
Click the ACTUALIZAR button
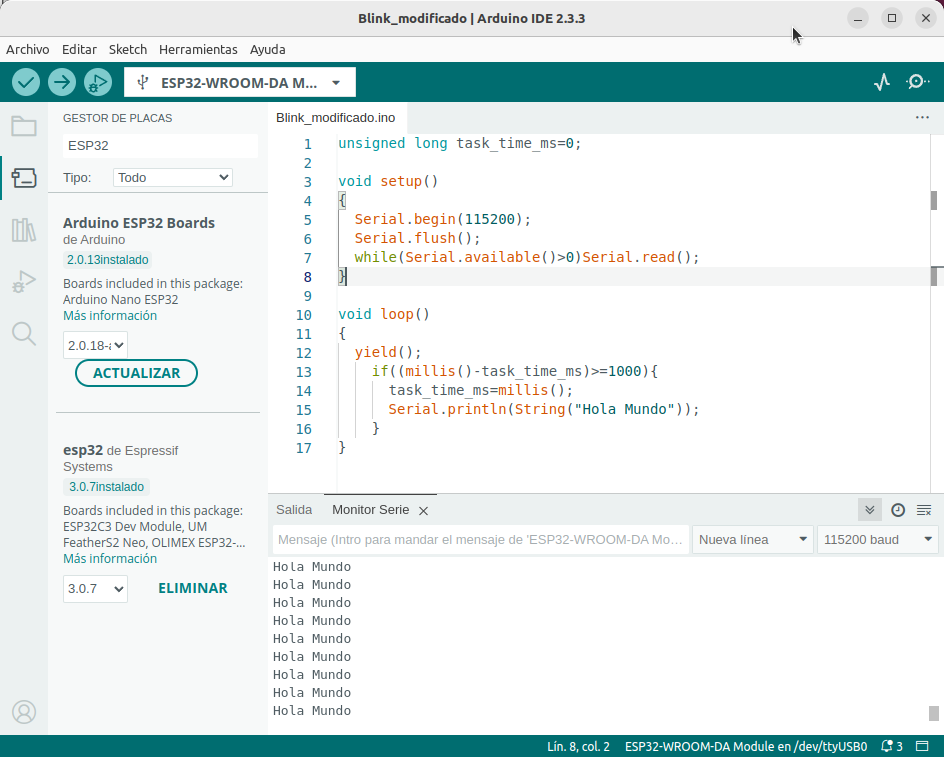pos(136,373)
